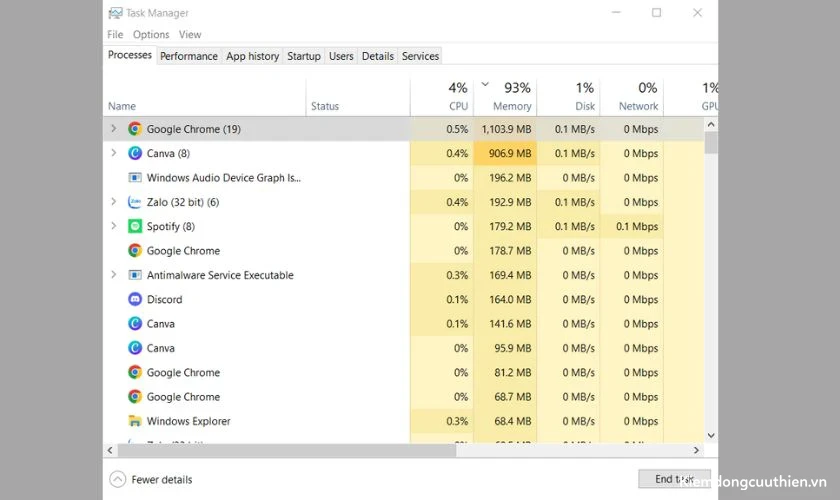Image resolution: width=840 pixels, height=500 pixels.
Task: Click the 192.9 MB memory cell
Action: coord(505,202)
